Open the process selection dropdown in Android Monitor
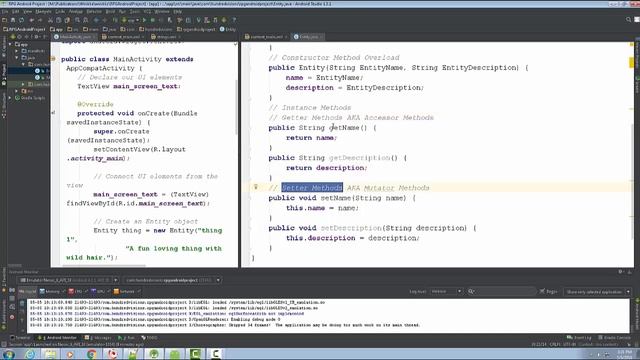 tap(173, 280)
